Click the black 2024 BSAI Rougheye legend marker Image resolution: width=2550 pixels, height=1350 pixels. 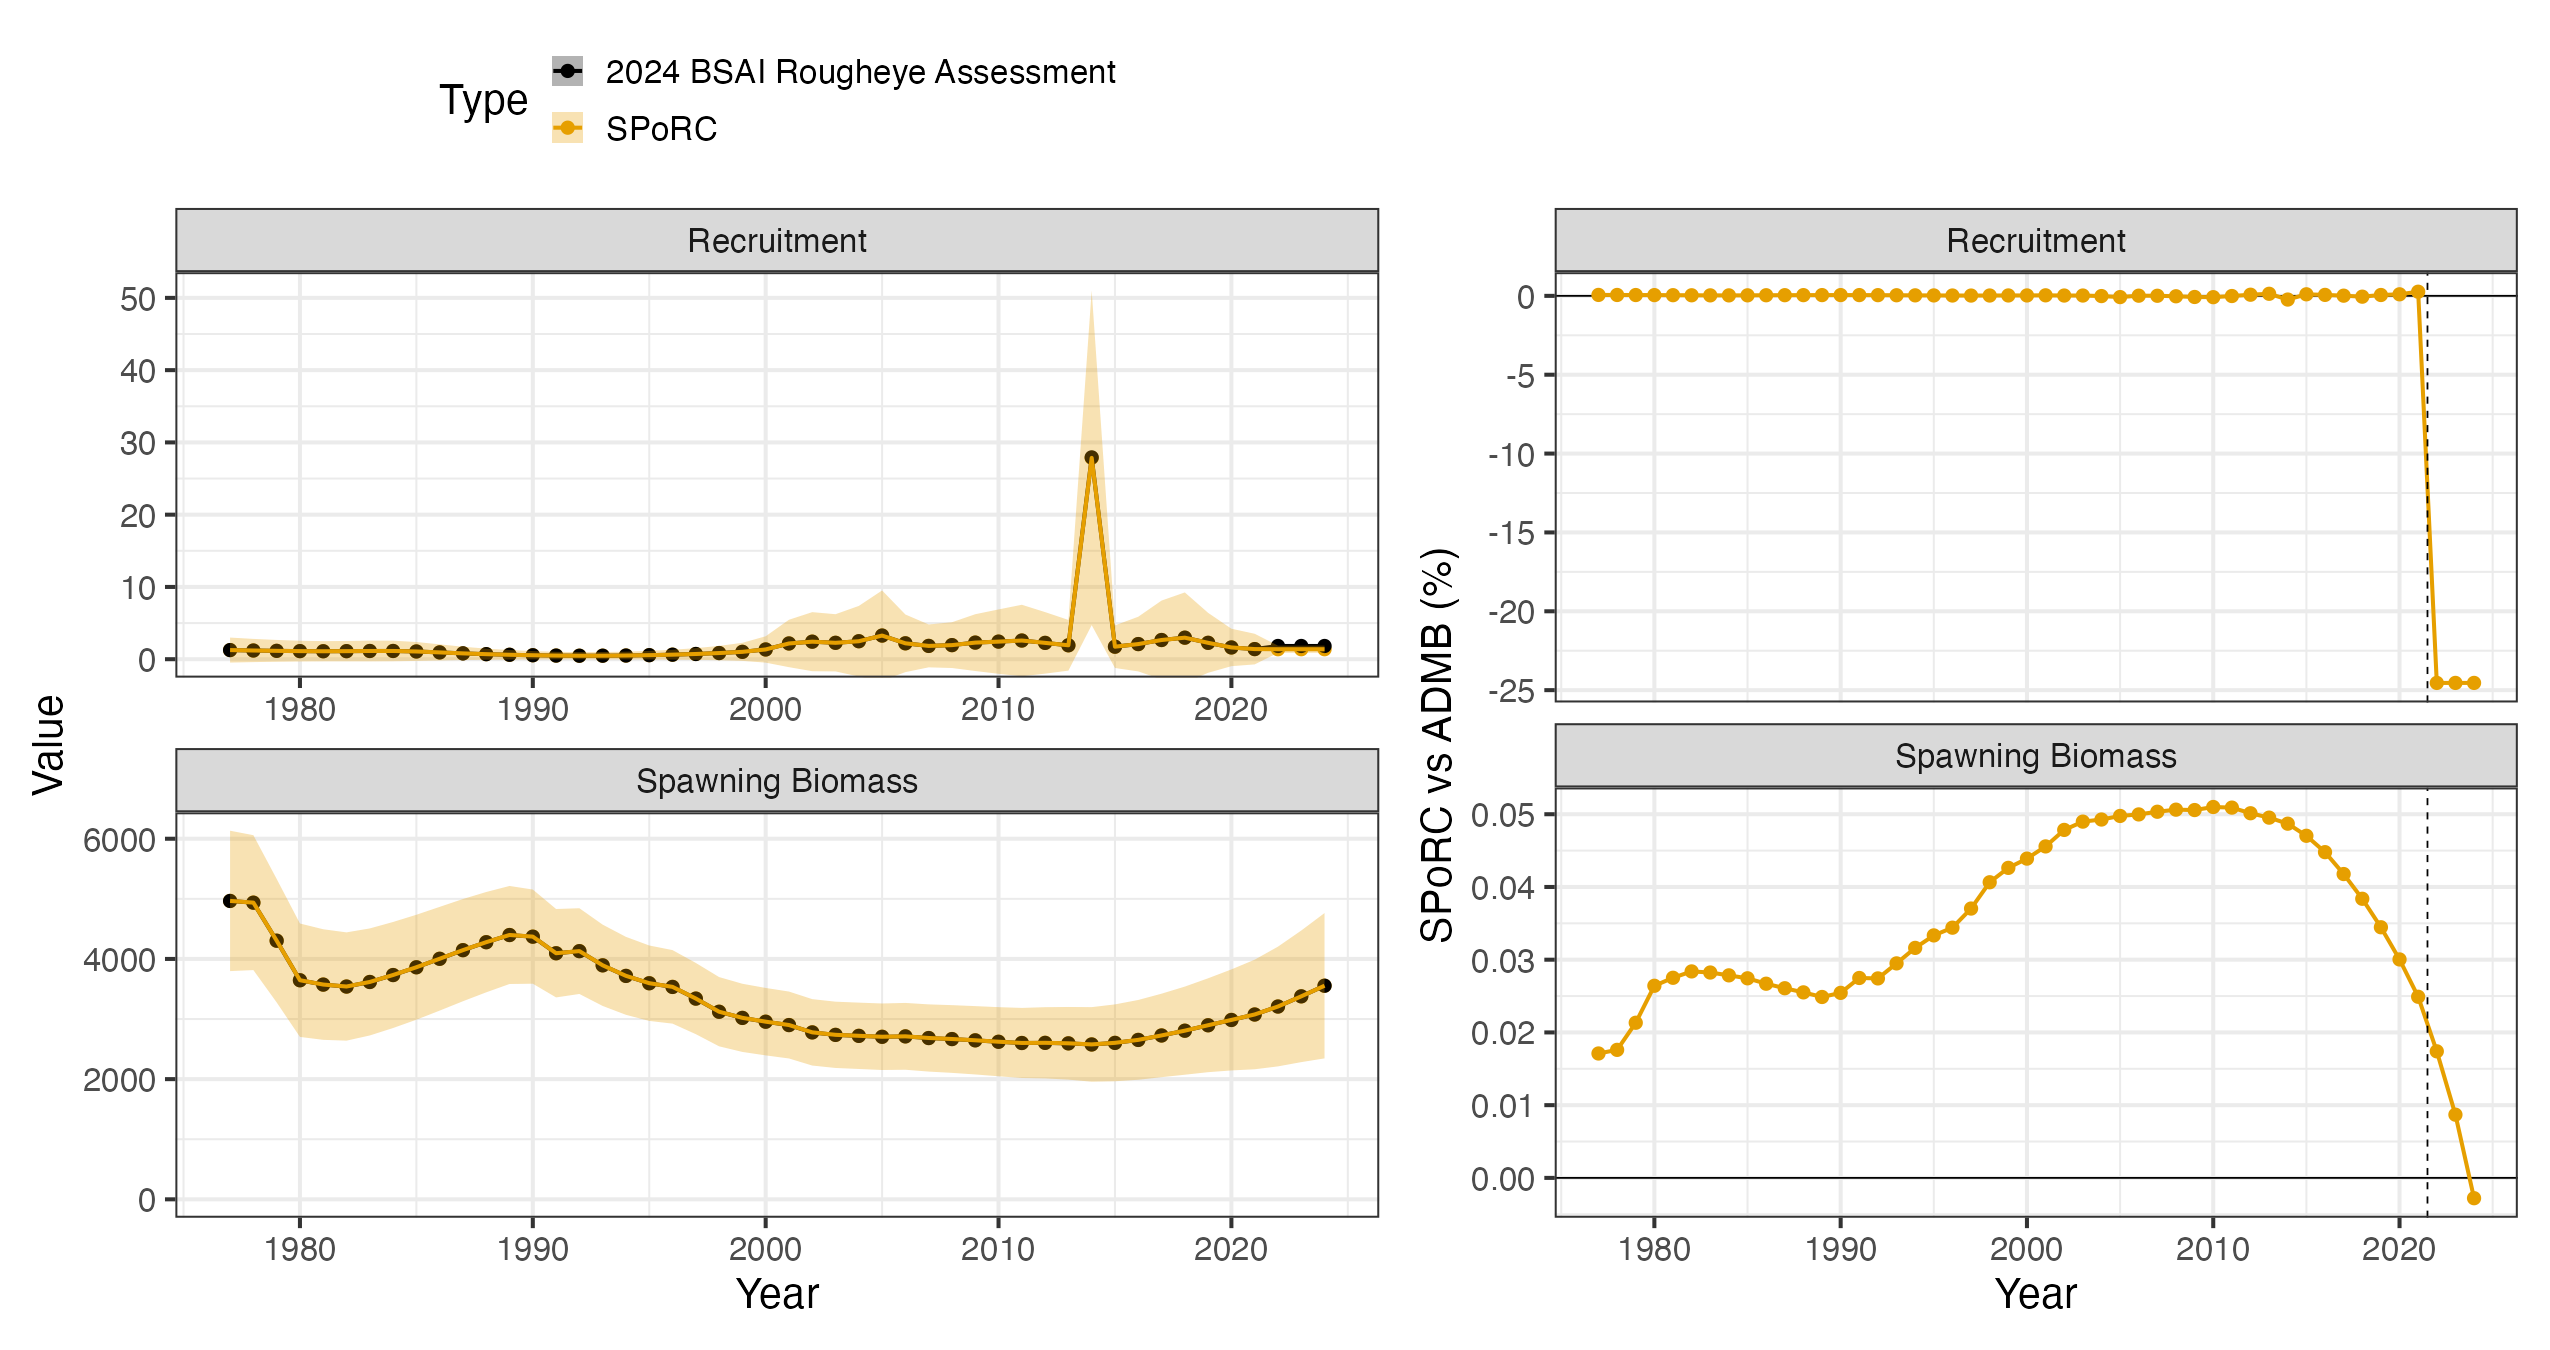(x=567, y=71)
